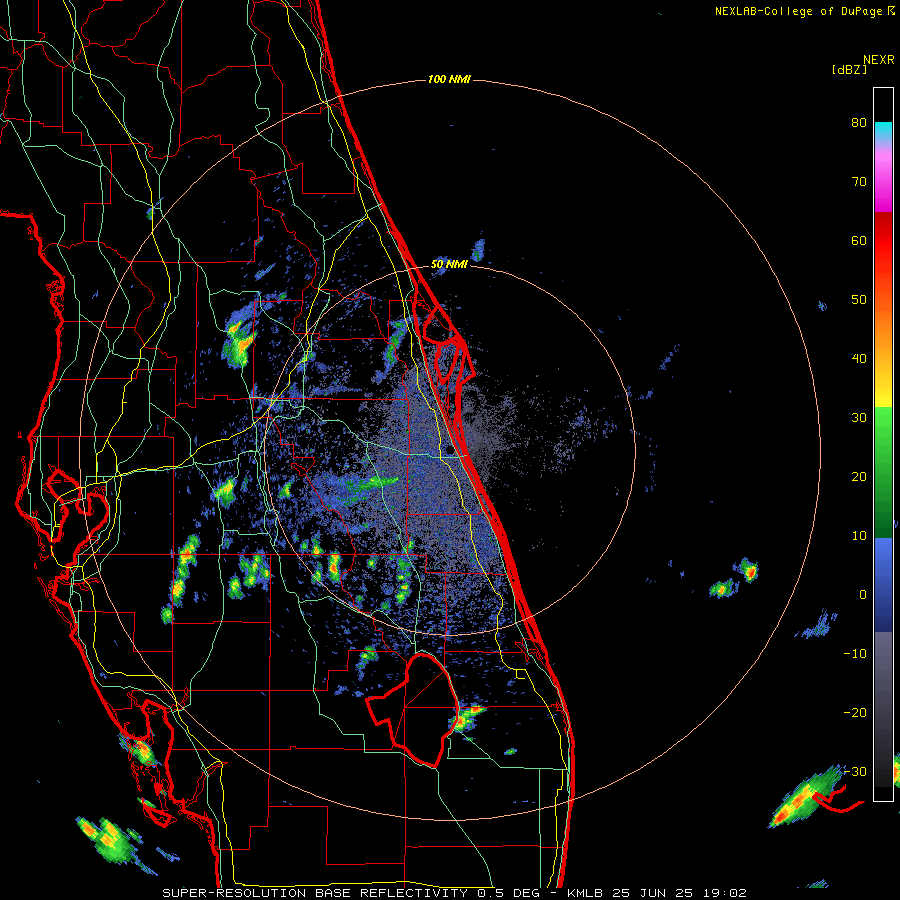The image size is (900, 900).
Task: Click the 80 value on the dBZ scale
Action: 859,123
